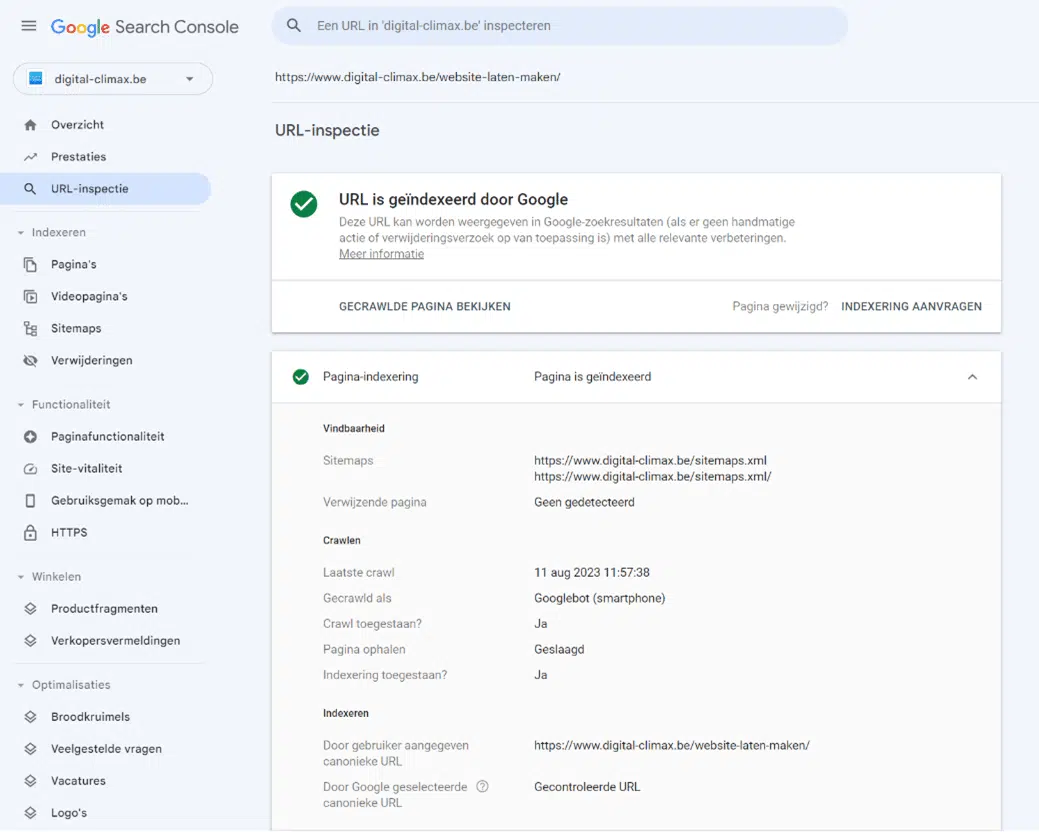
Task: Click the large green indexed status checkmark
Action: (304, 204)
